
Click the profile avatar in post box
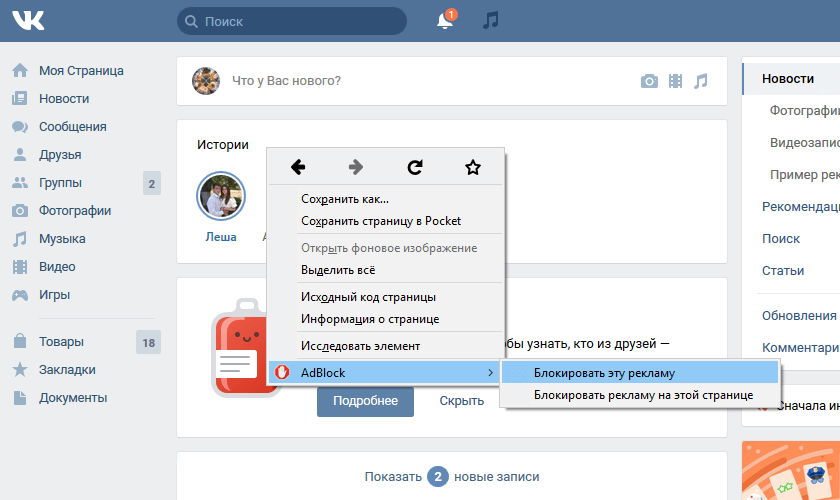point(206,81)
